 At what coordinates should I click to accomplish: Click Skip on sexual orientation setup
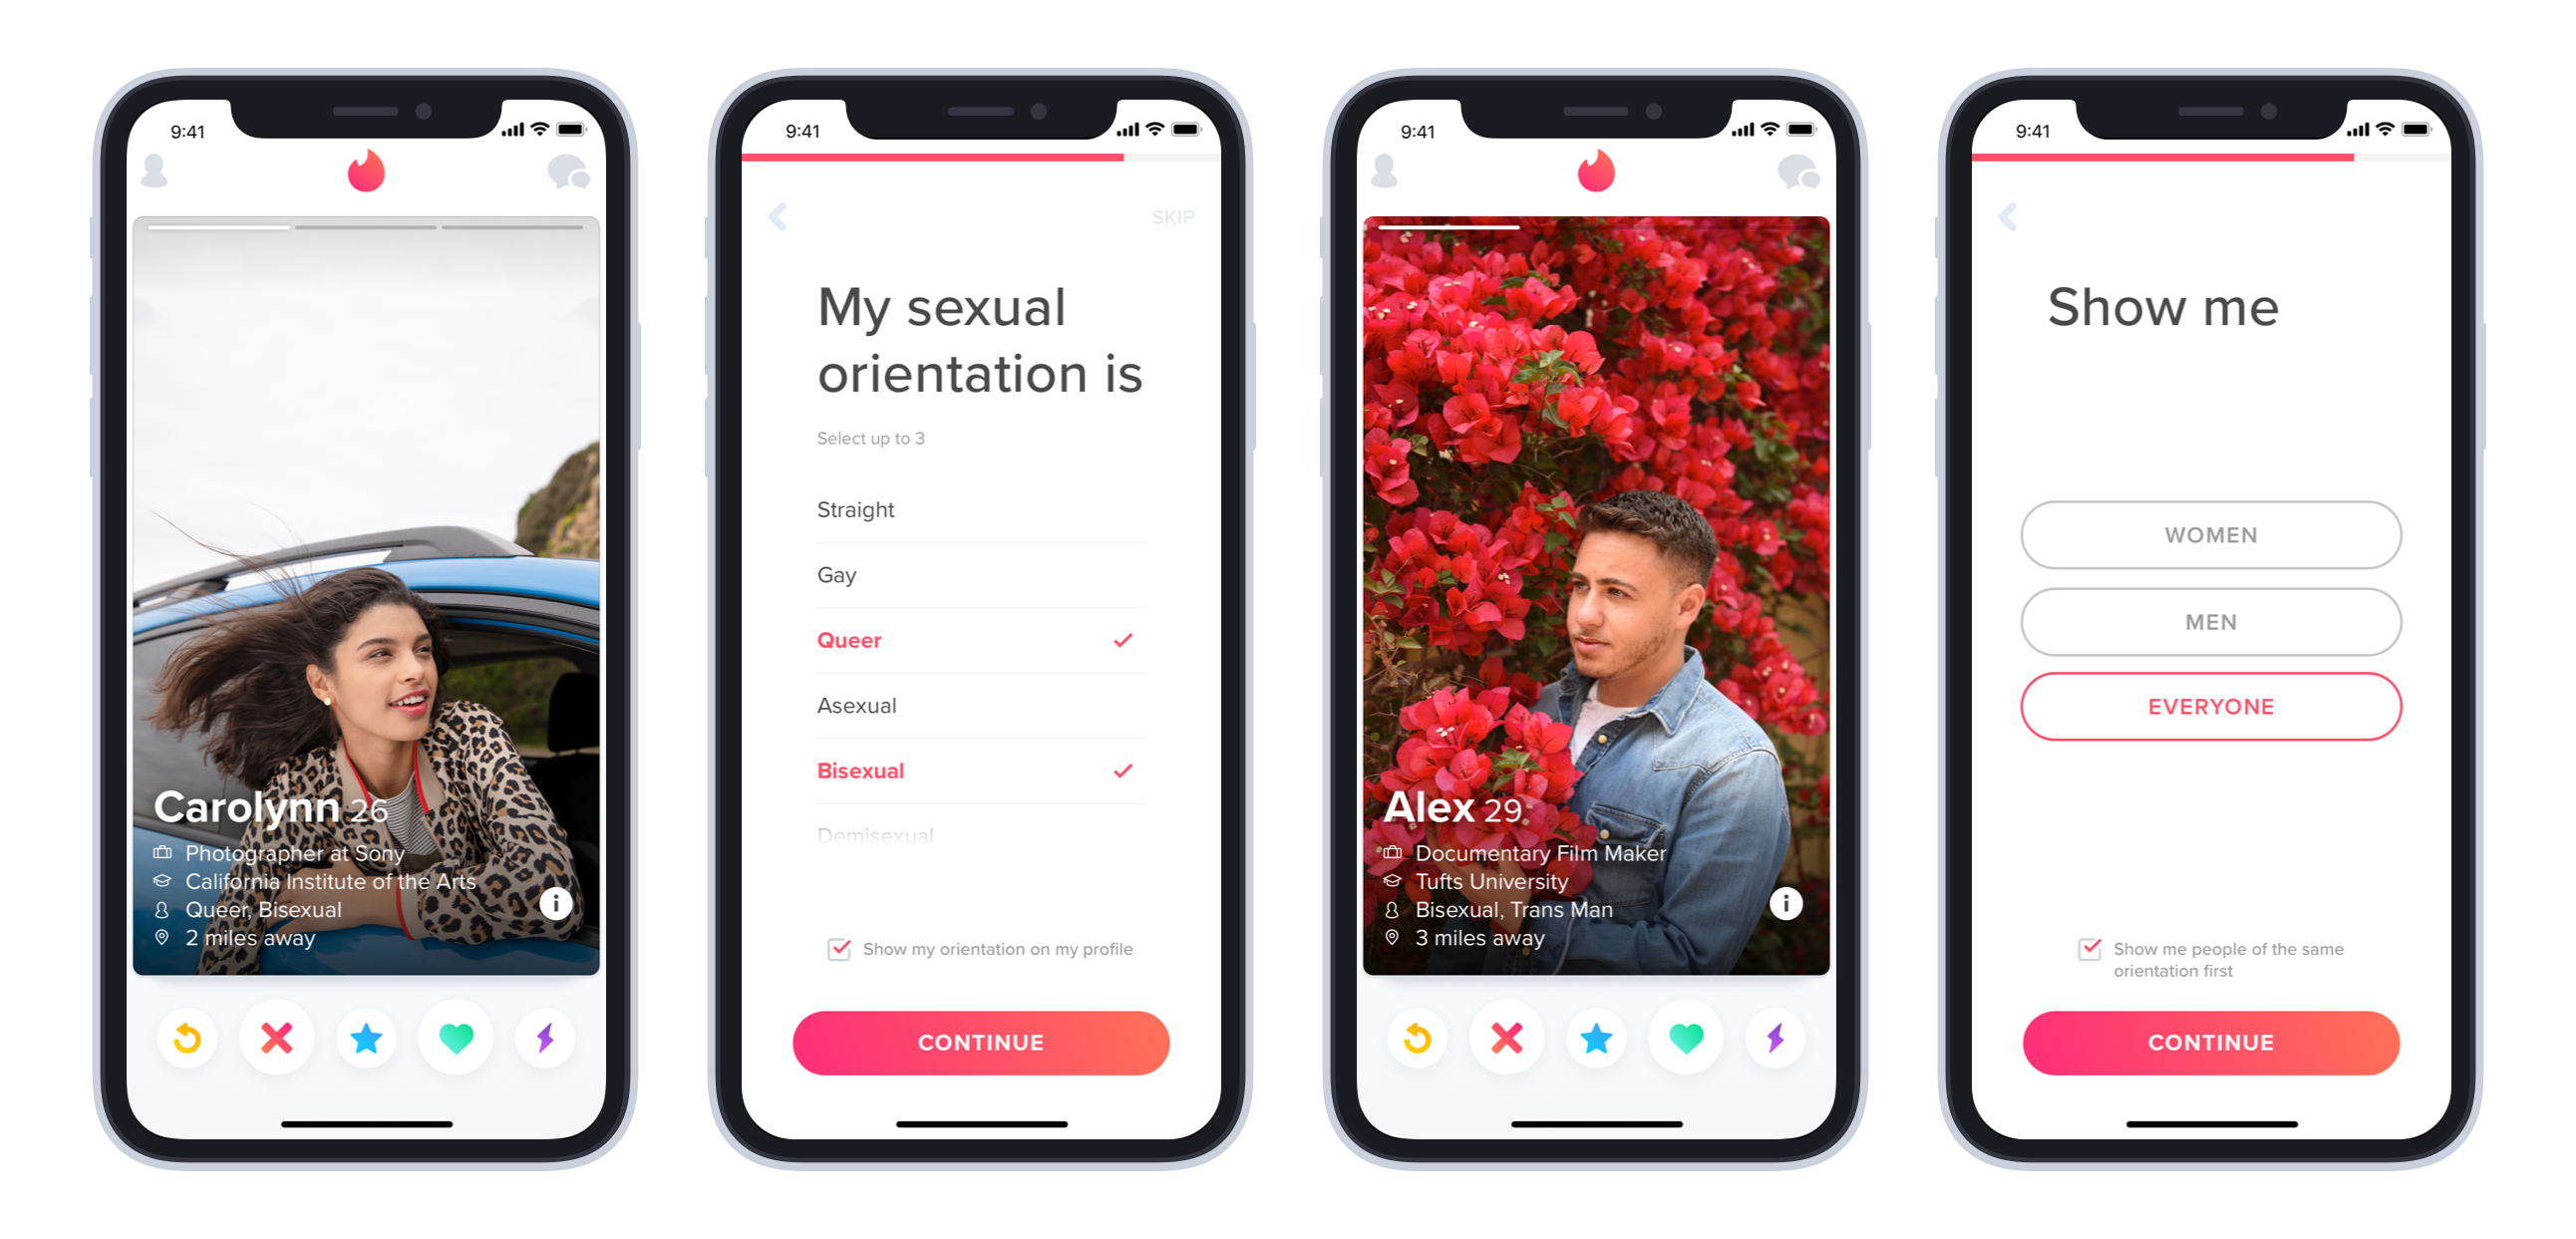point(1173,215)
